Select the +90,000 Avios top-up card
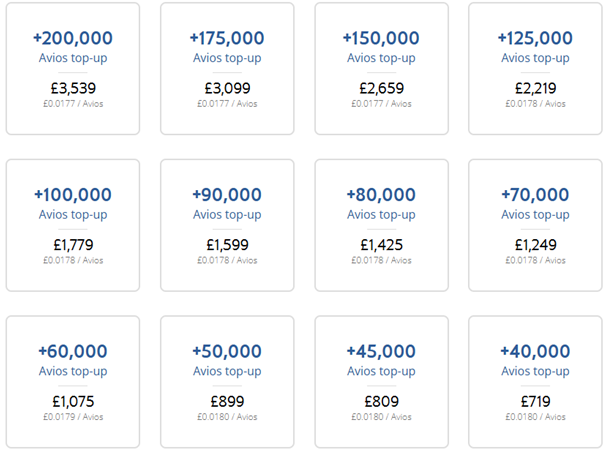Screen dimensions: 609x454 (227, 225)
